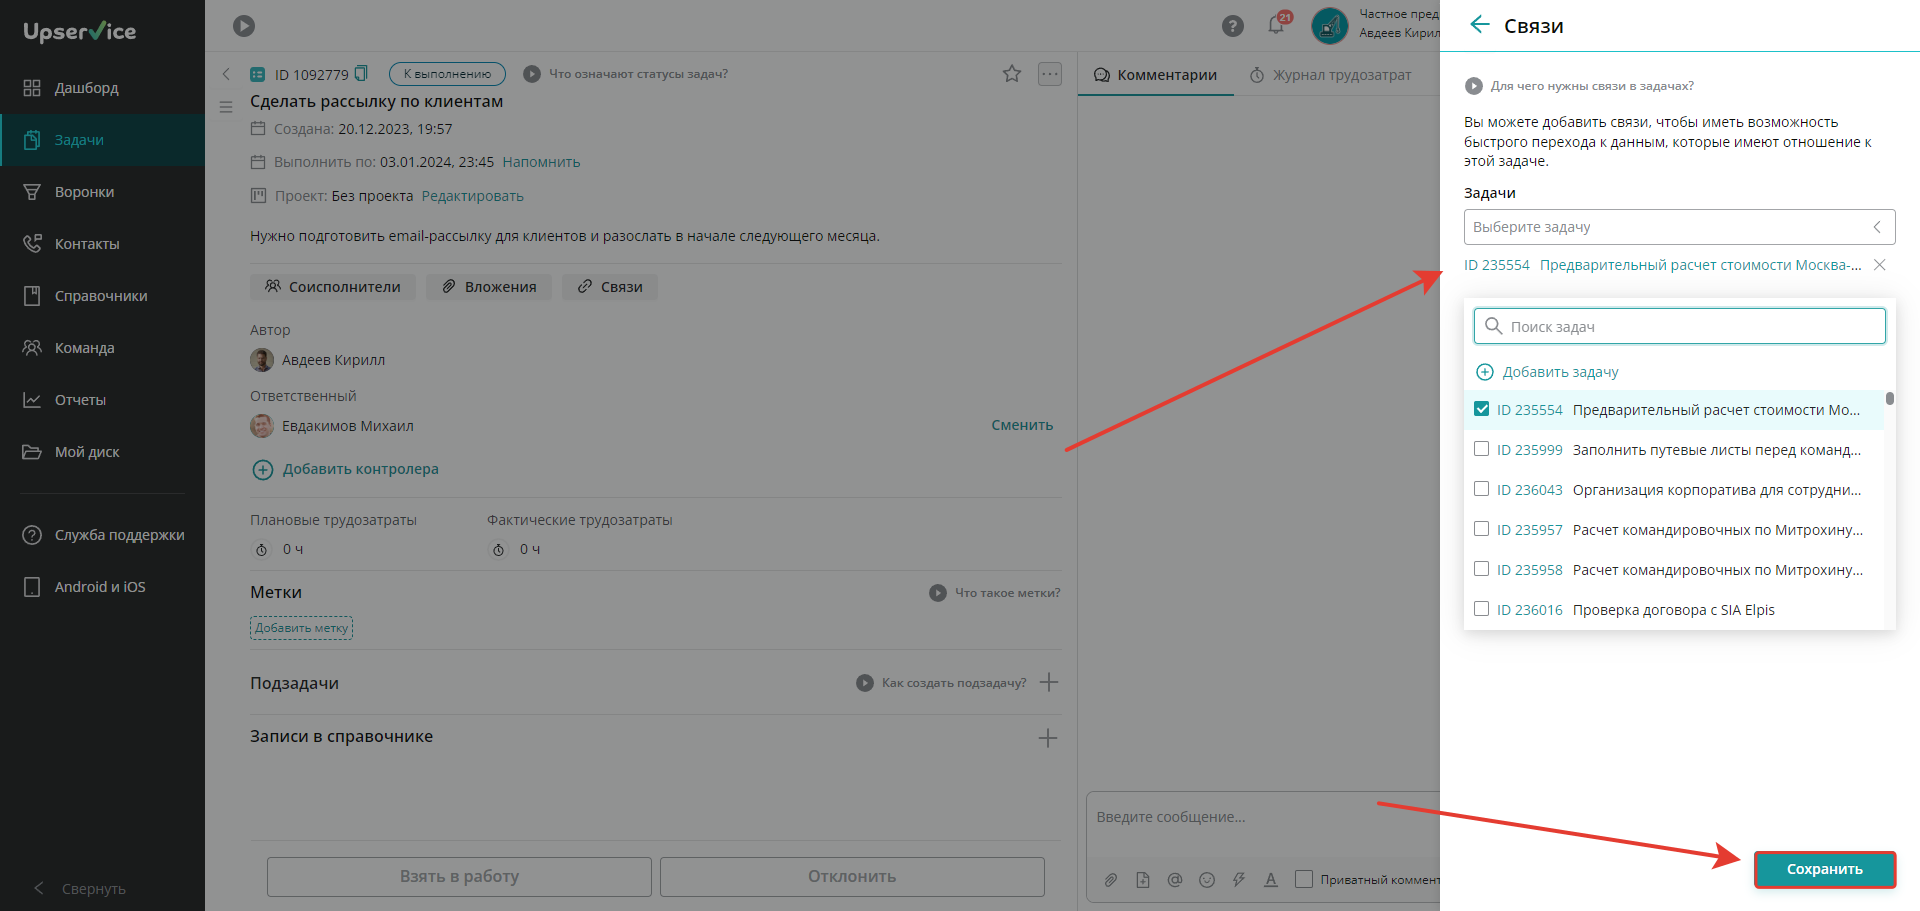The width and height of the screenshot is (1920, 911).
Task: Add a Записи в справочнике entry with plus
Action: 1048,738
